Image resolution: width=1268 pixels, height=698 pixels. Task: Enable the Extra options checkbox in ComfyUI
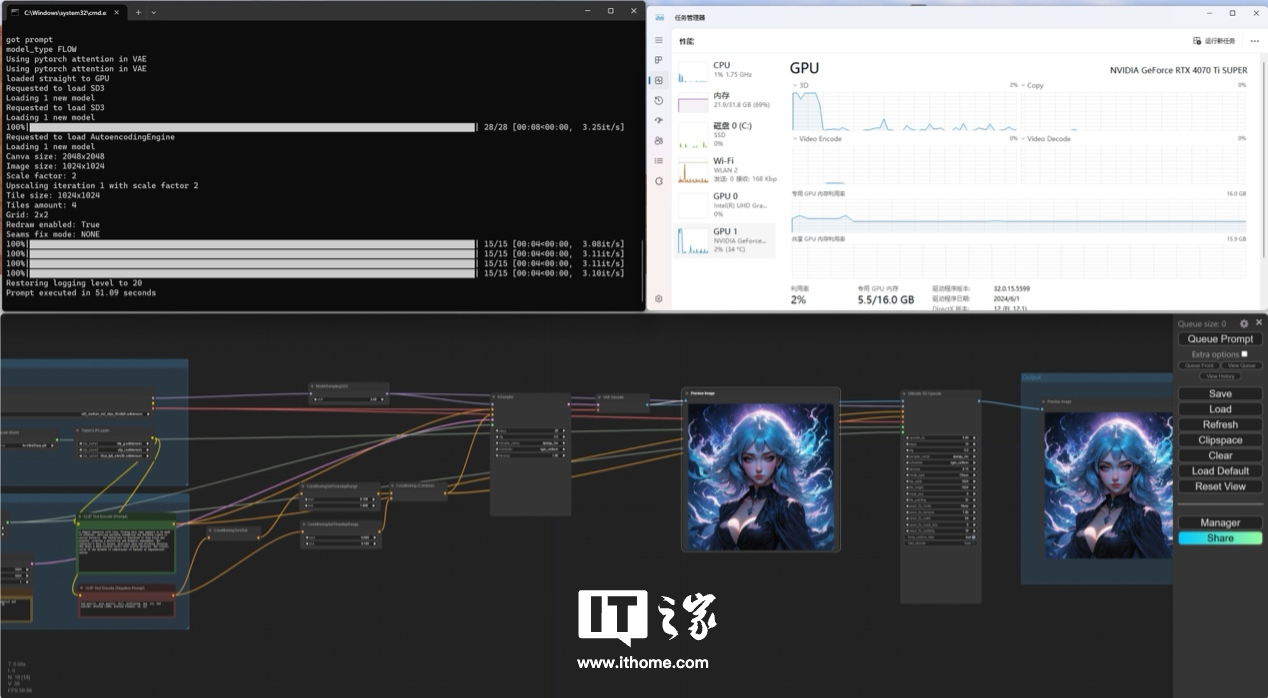tap(1245, 354)
